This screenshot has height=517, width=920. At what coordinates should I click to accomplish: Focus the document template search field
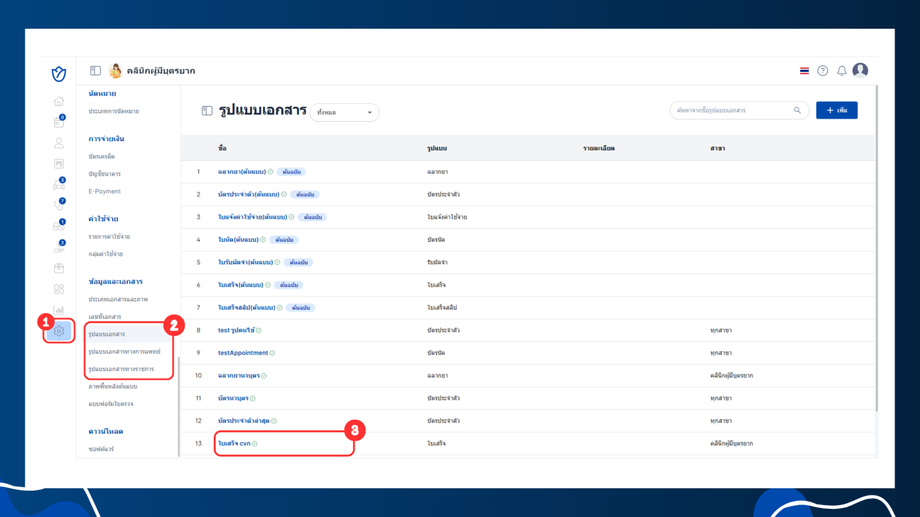[x=739, y=110]
